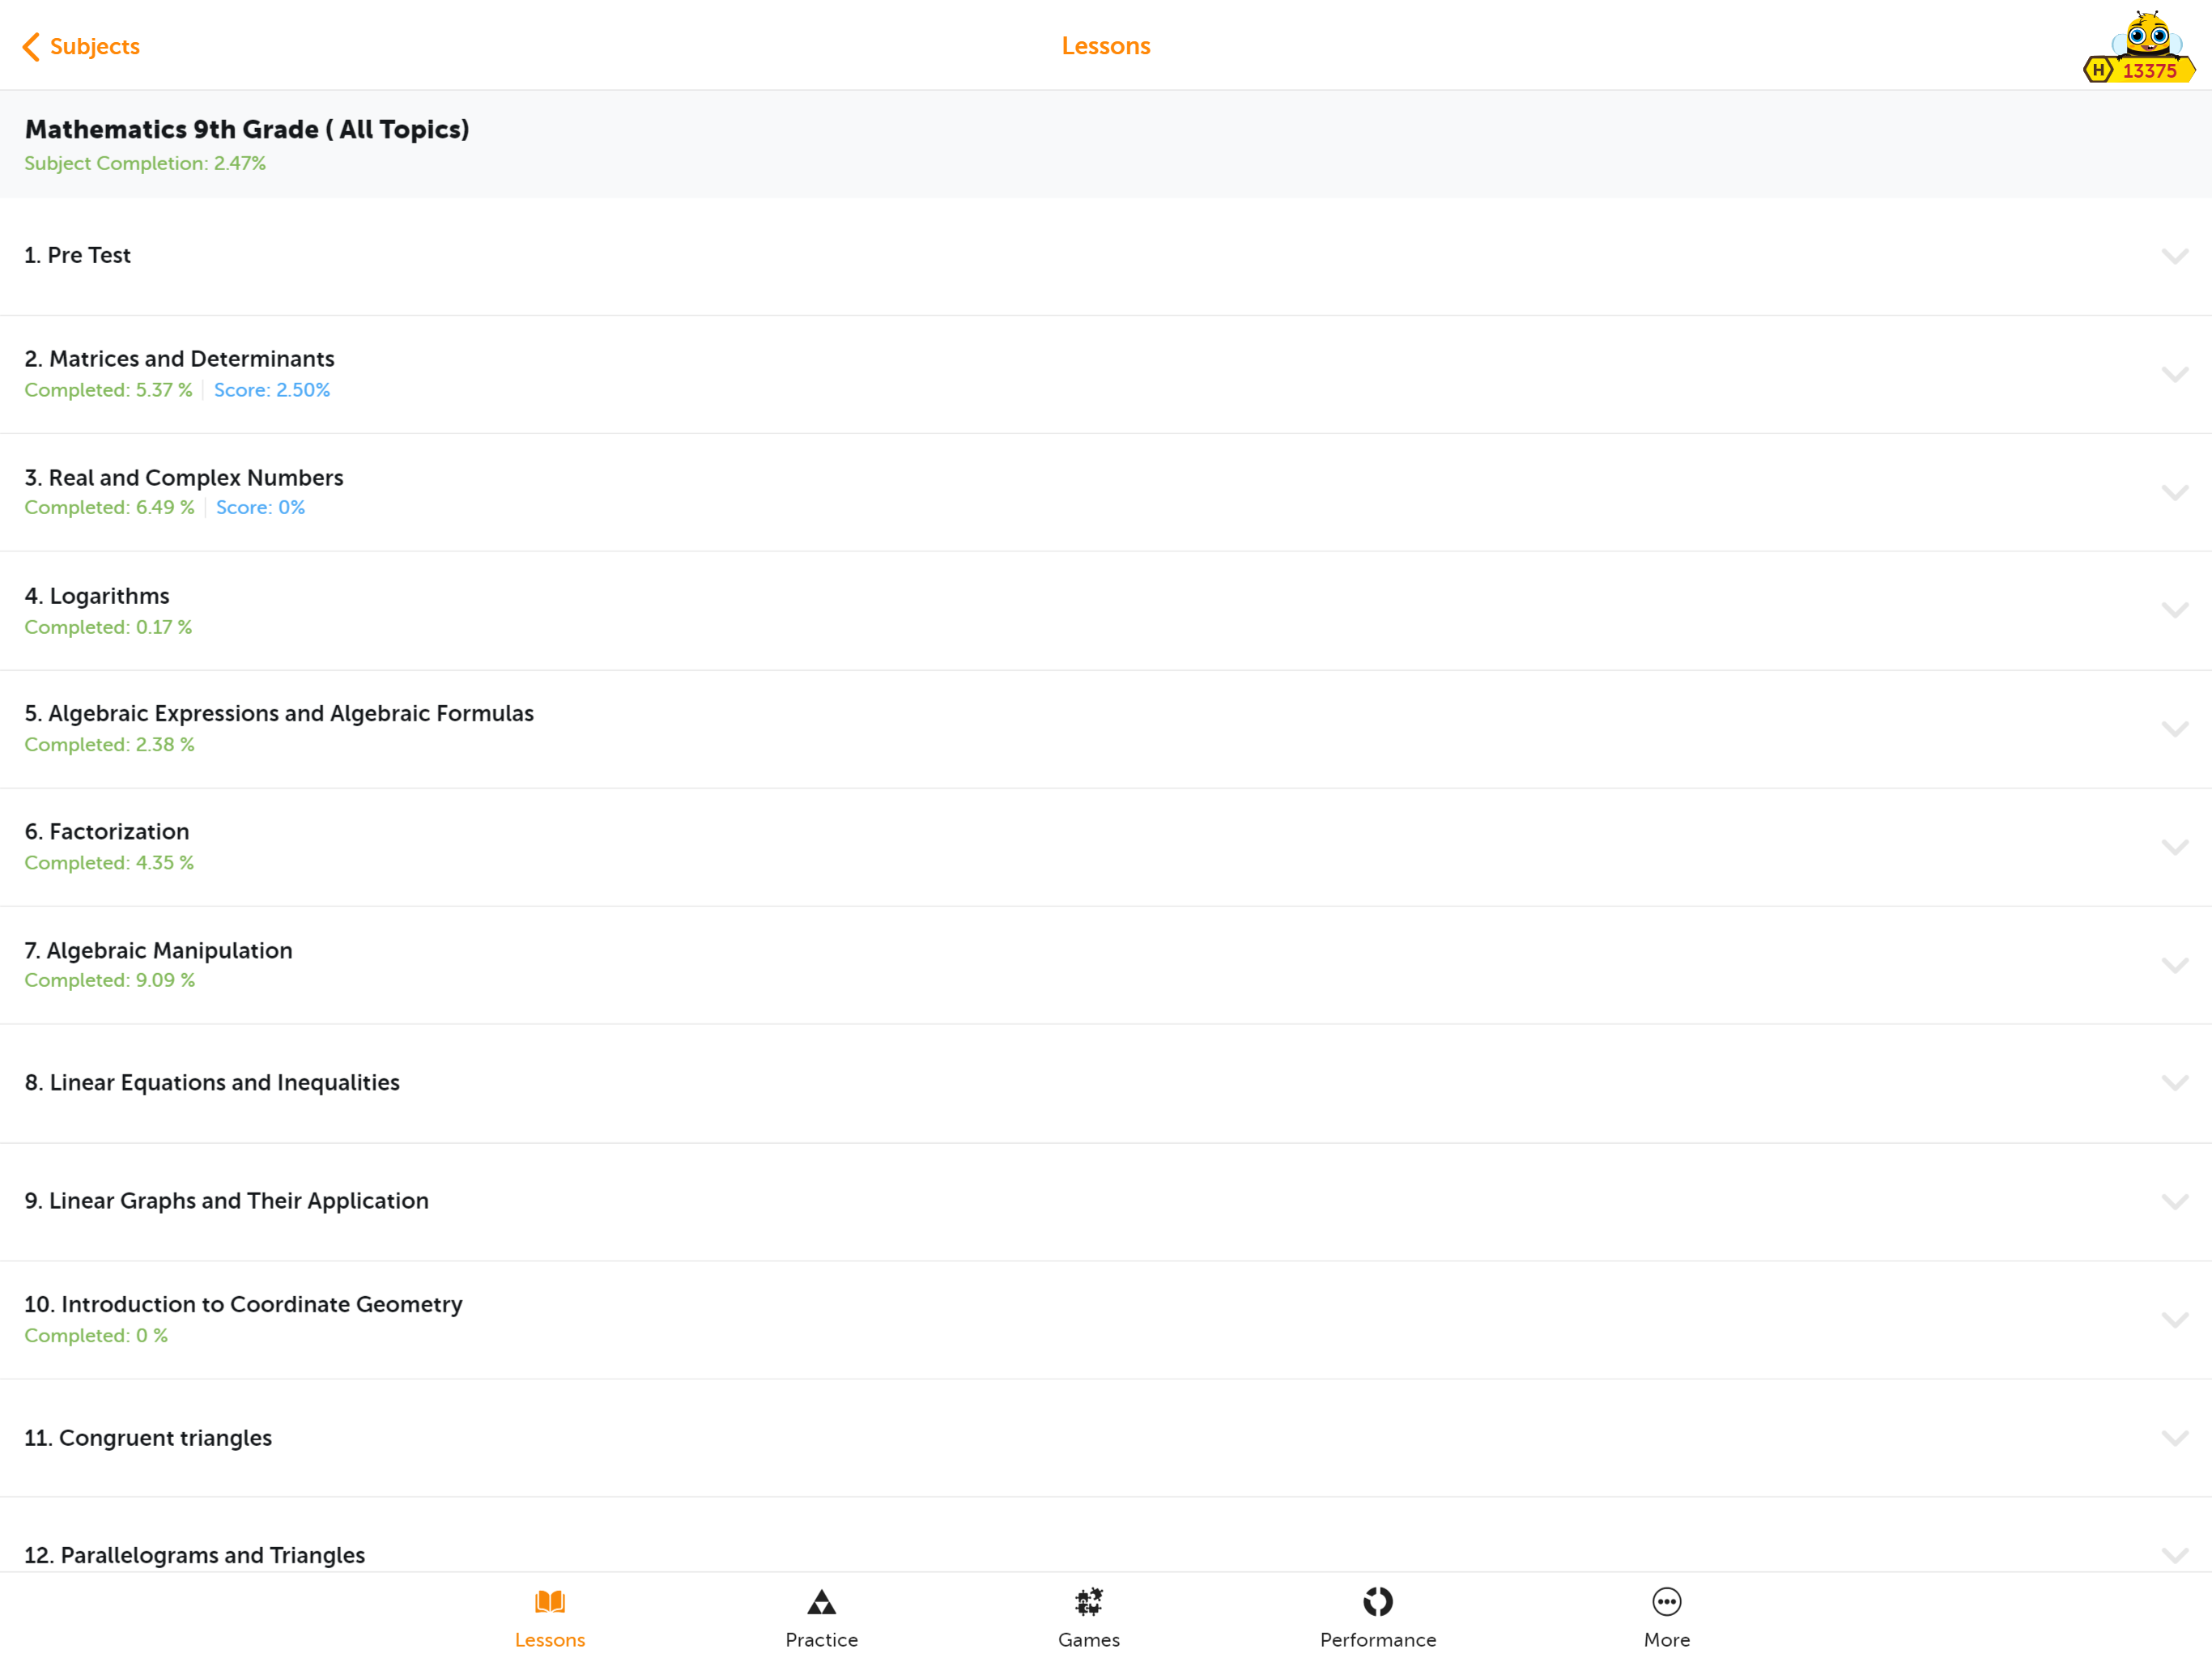Open the More tab label

(1667, 1640)
